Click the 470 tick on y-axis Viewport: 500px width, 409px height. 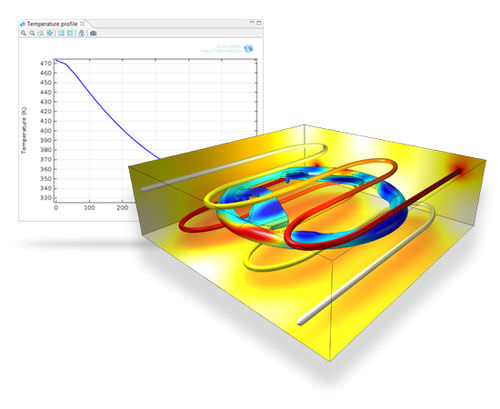point(46,63)
